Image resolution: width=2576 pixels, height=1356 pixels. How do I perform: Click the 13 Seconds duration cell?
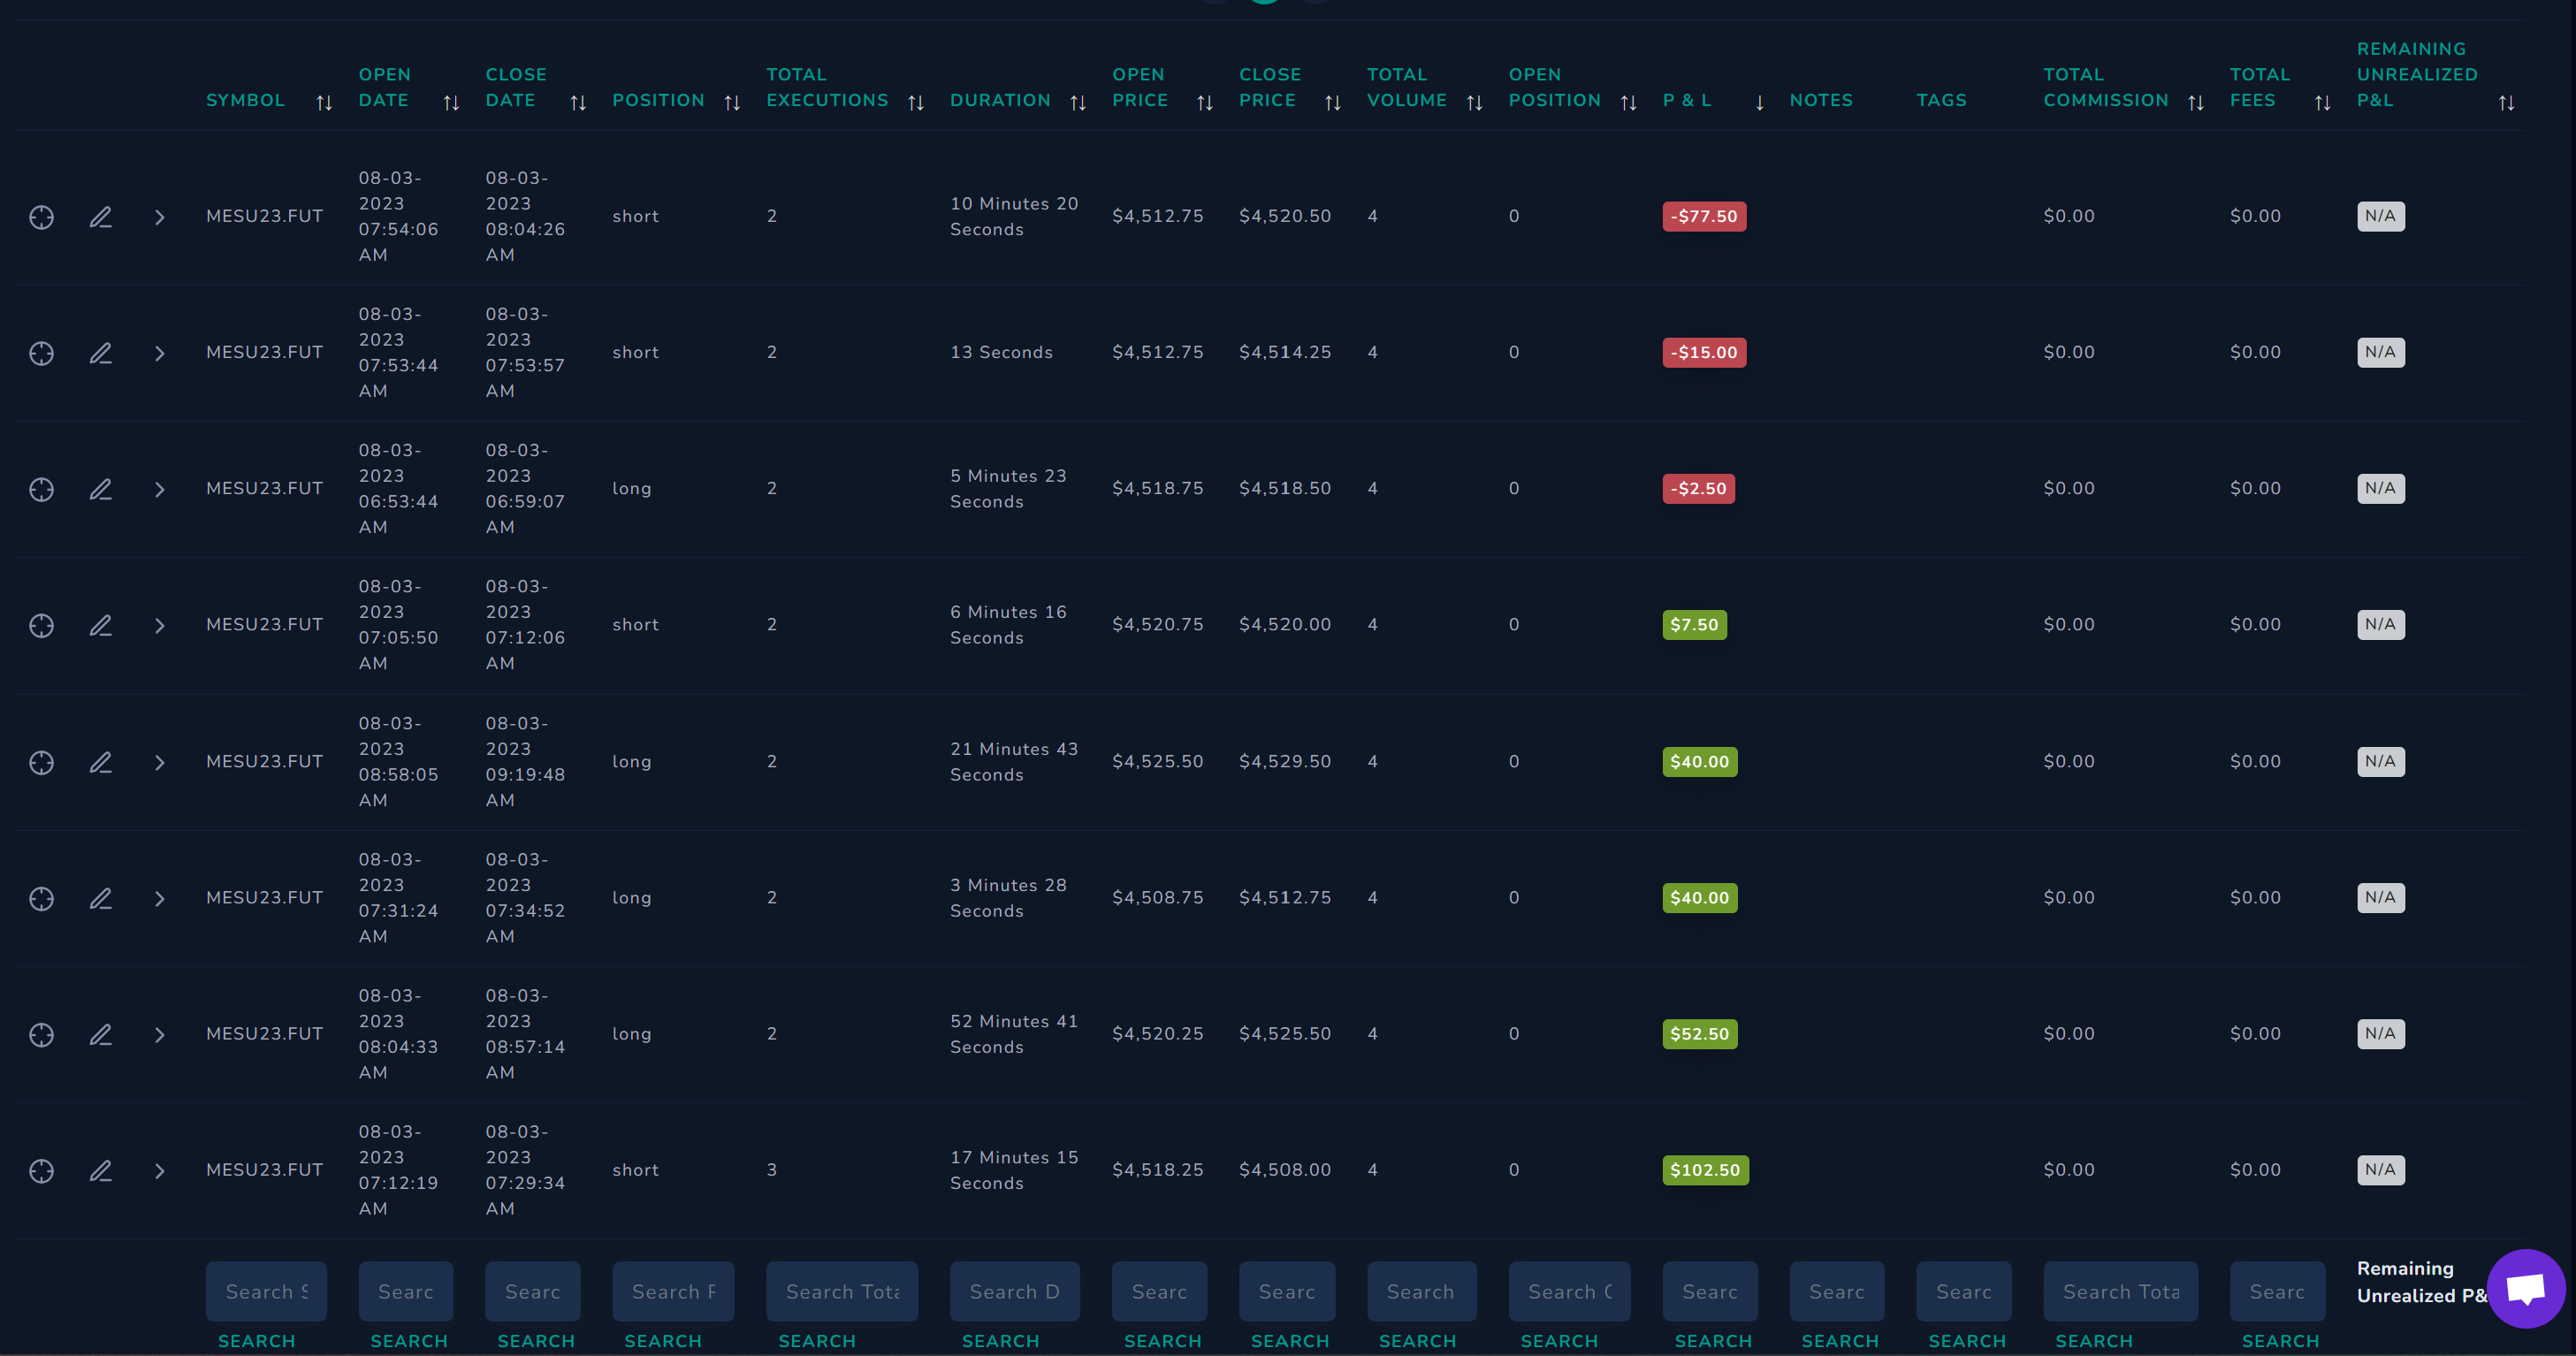point(1001,353)
